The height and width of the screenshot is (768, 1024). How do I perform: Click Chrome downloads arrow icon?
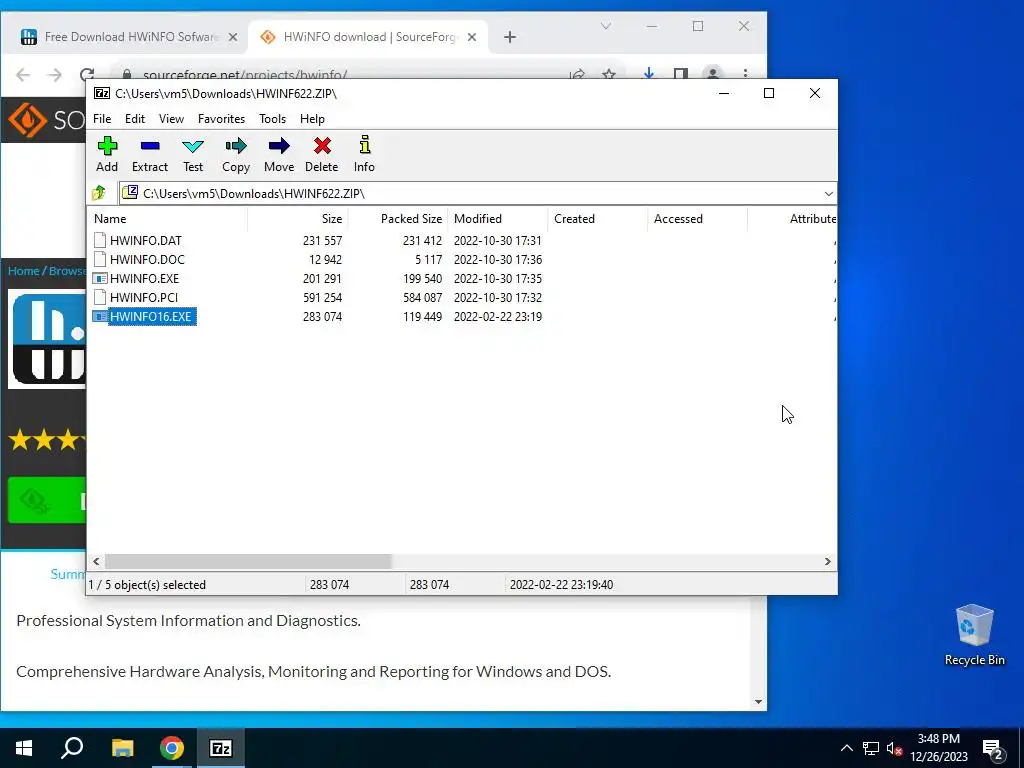648,74
